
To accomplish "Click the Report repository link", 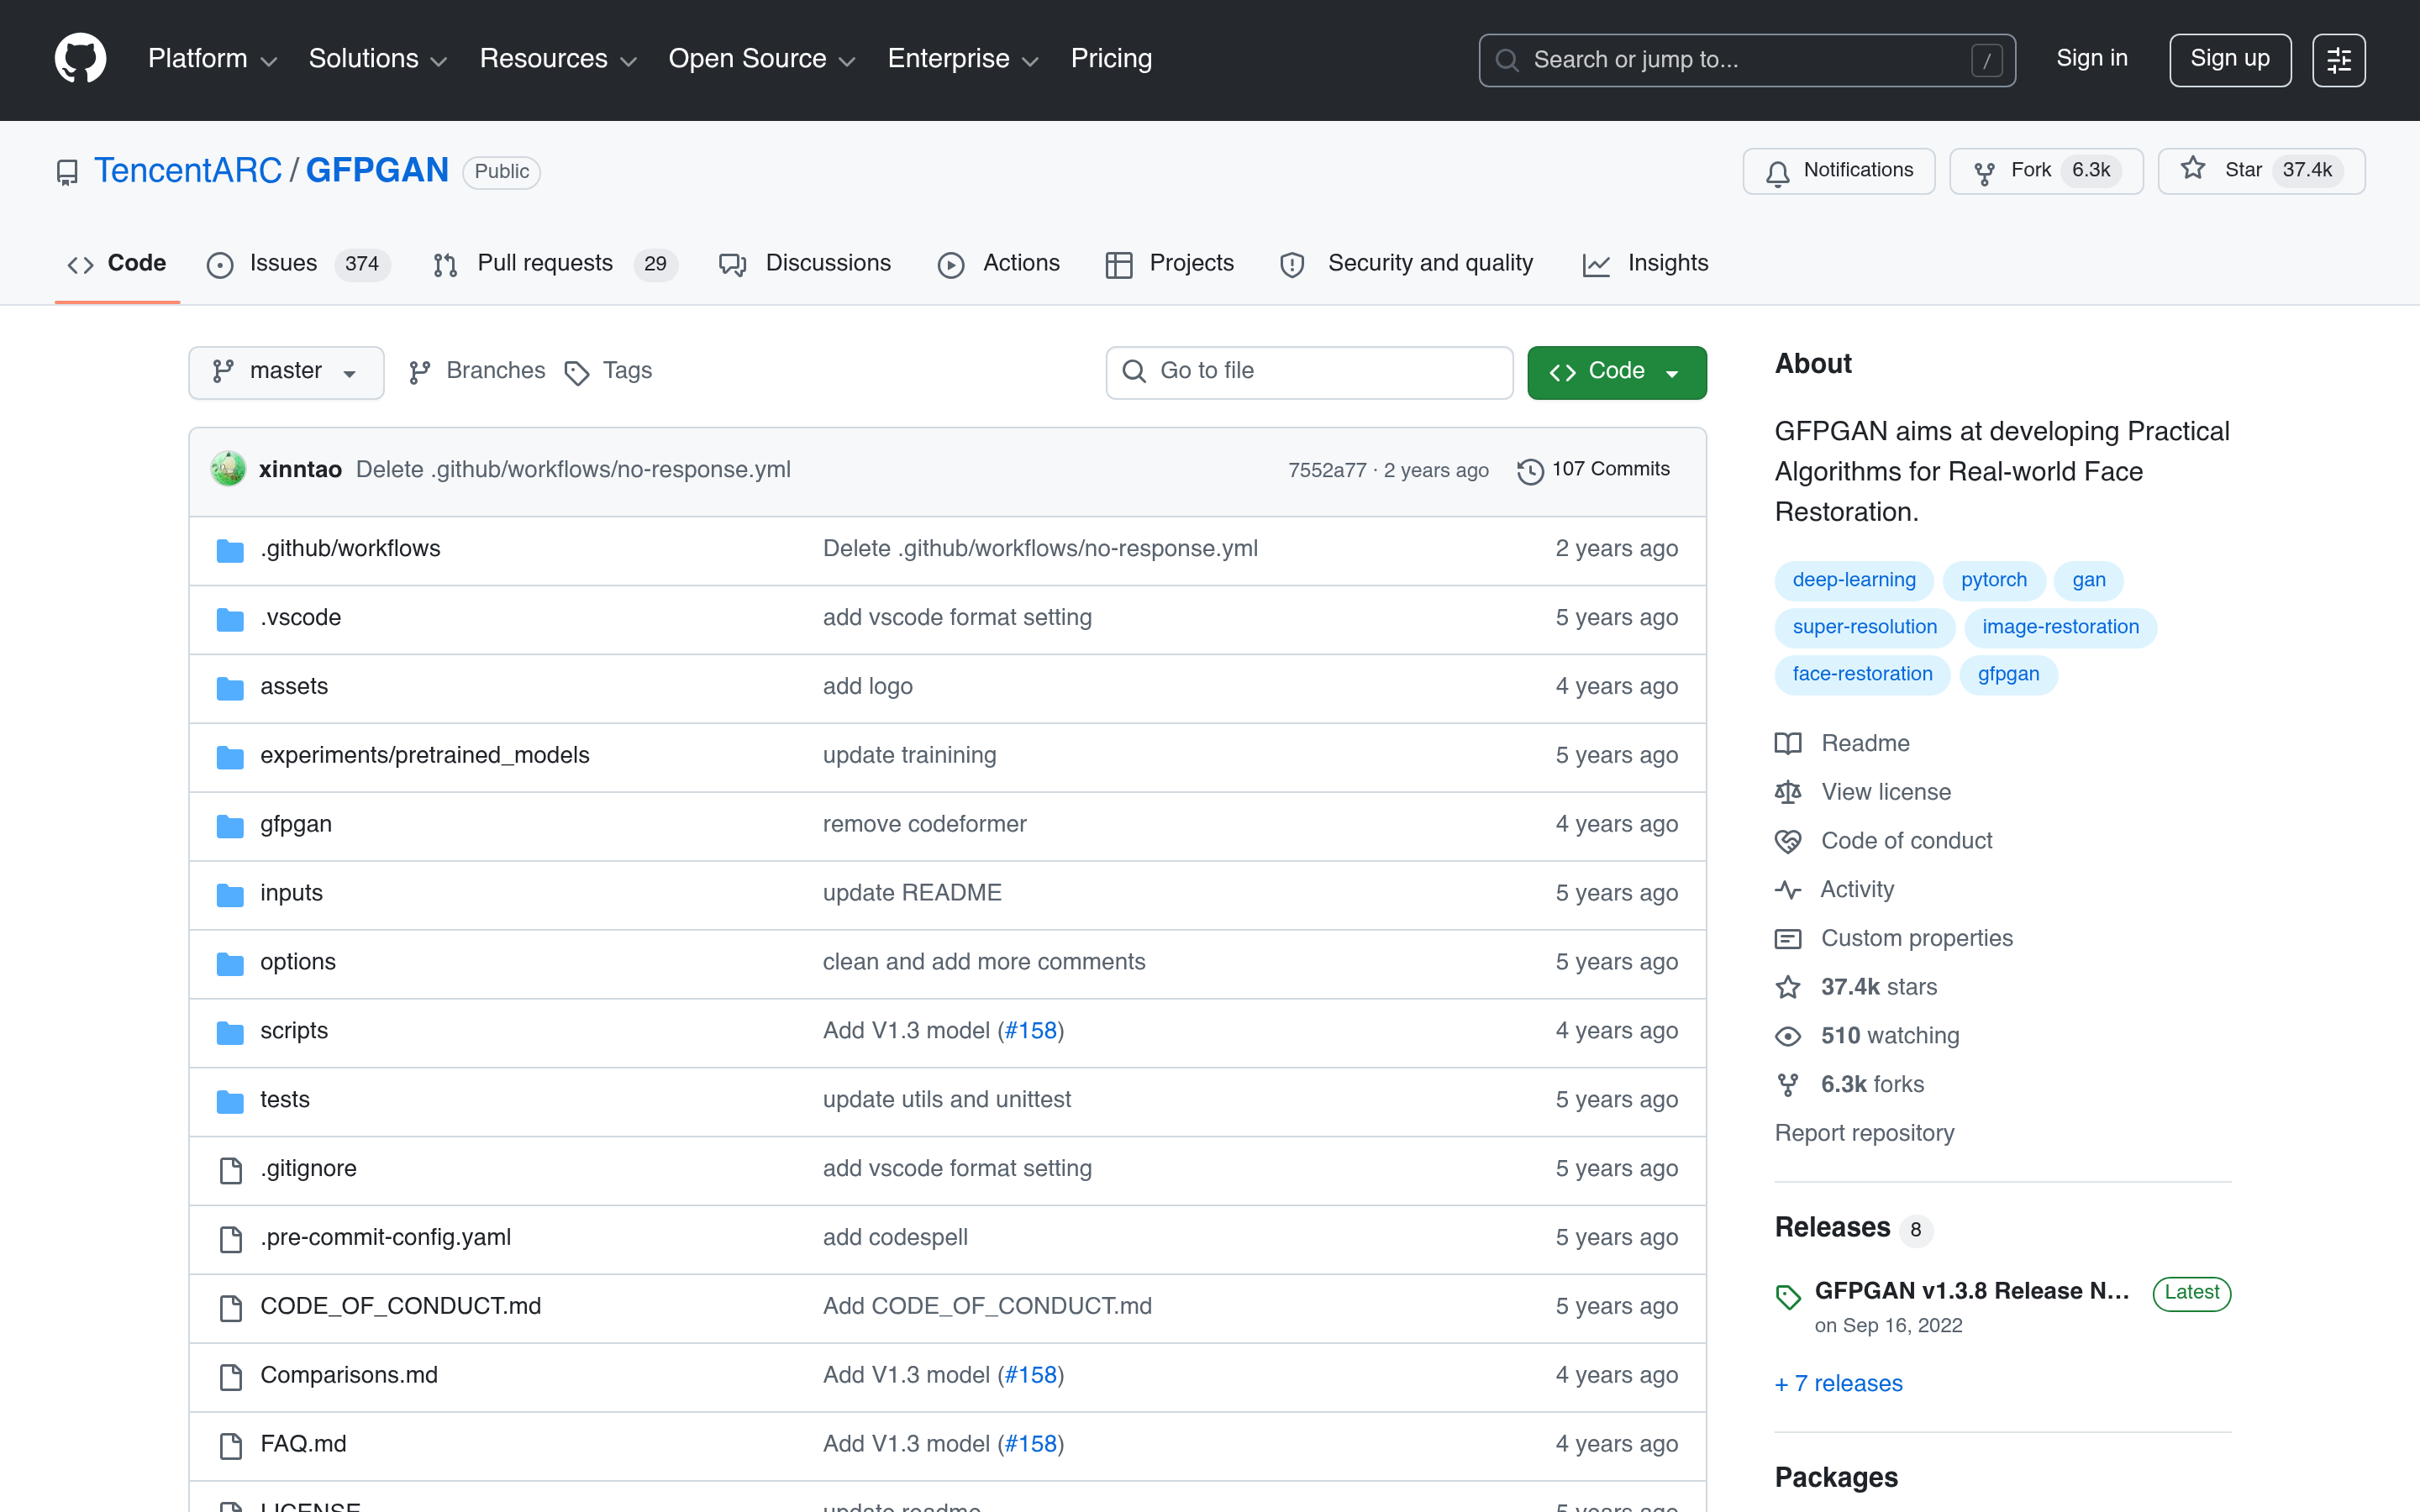I will (x=1864, y=1133).
